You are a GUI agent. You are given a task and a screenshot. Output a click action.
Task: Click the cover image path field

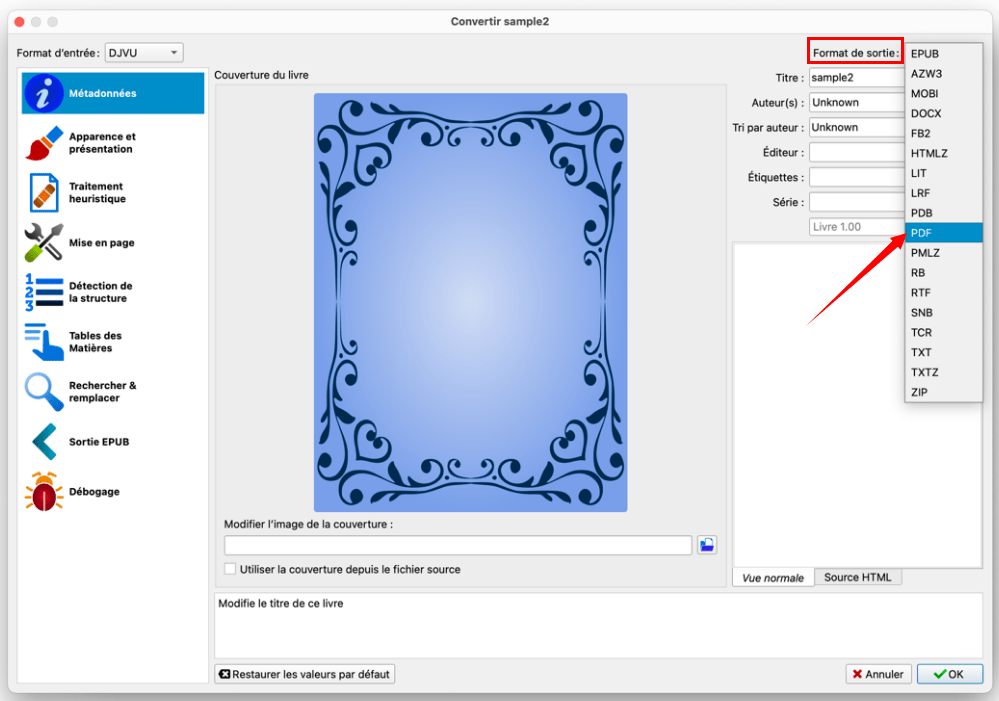(x=457, y=545)
